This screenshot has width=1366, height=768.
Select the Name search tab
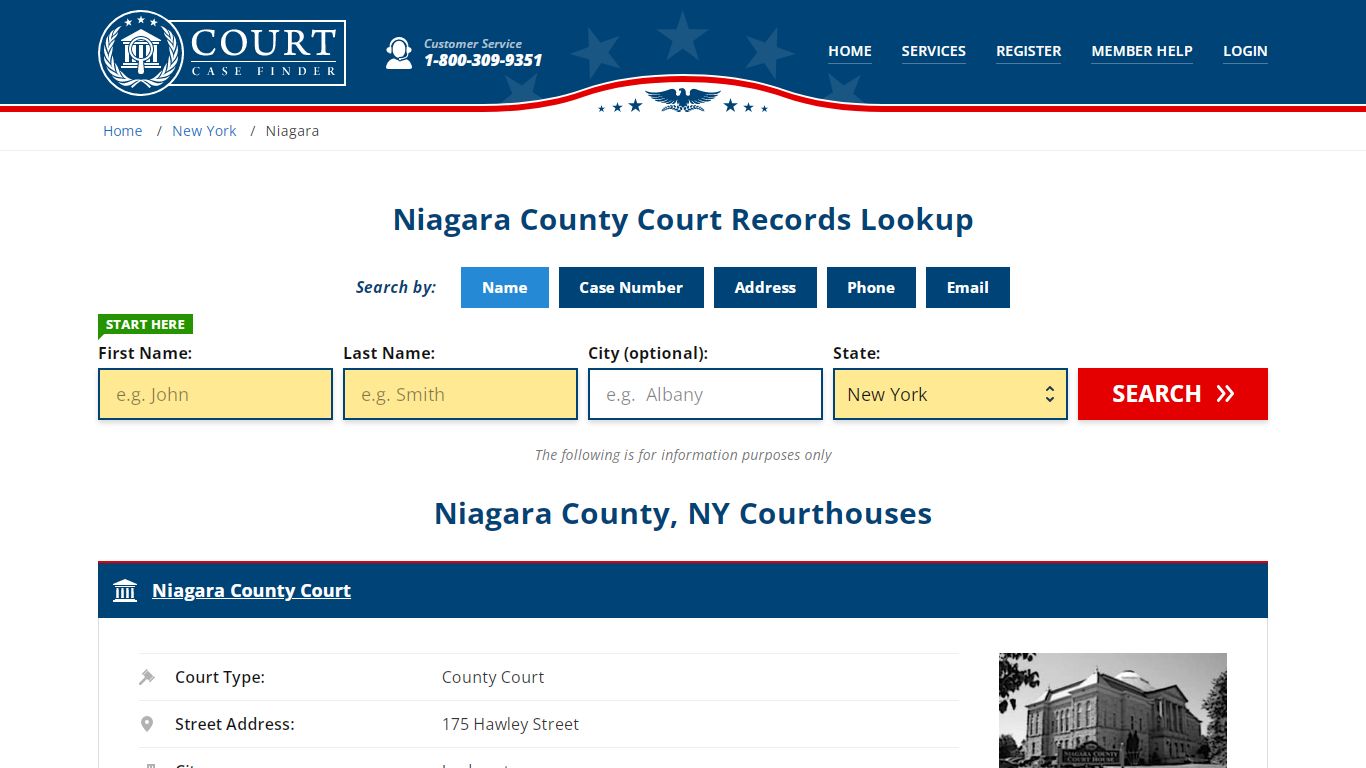click(x=505, y=287)
